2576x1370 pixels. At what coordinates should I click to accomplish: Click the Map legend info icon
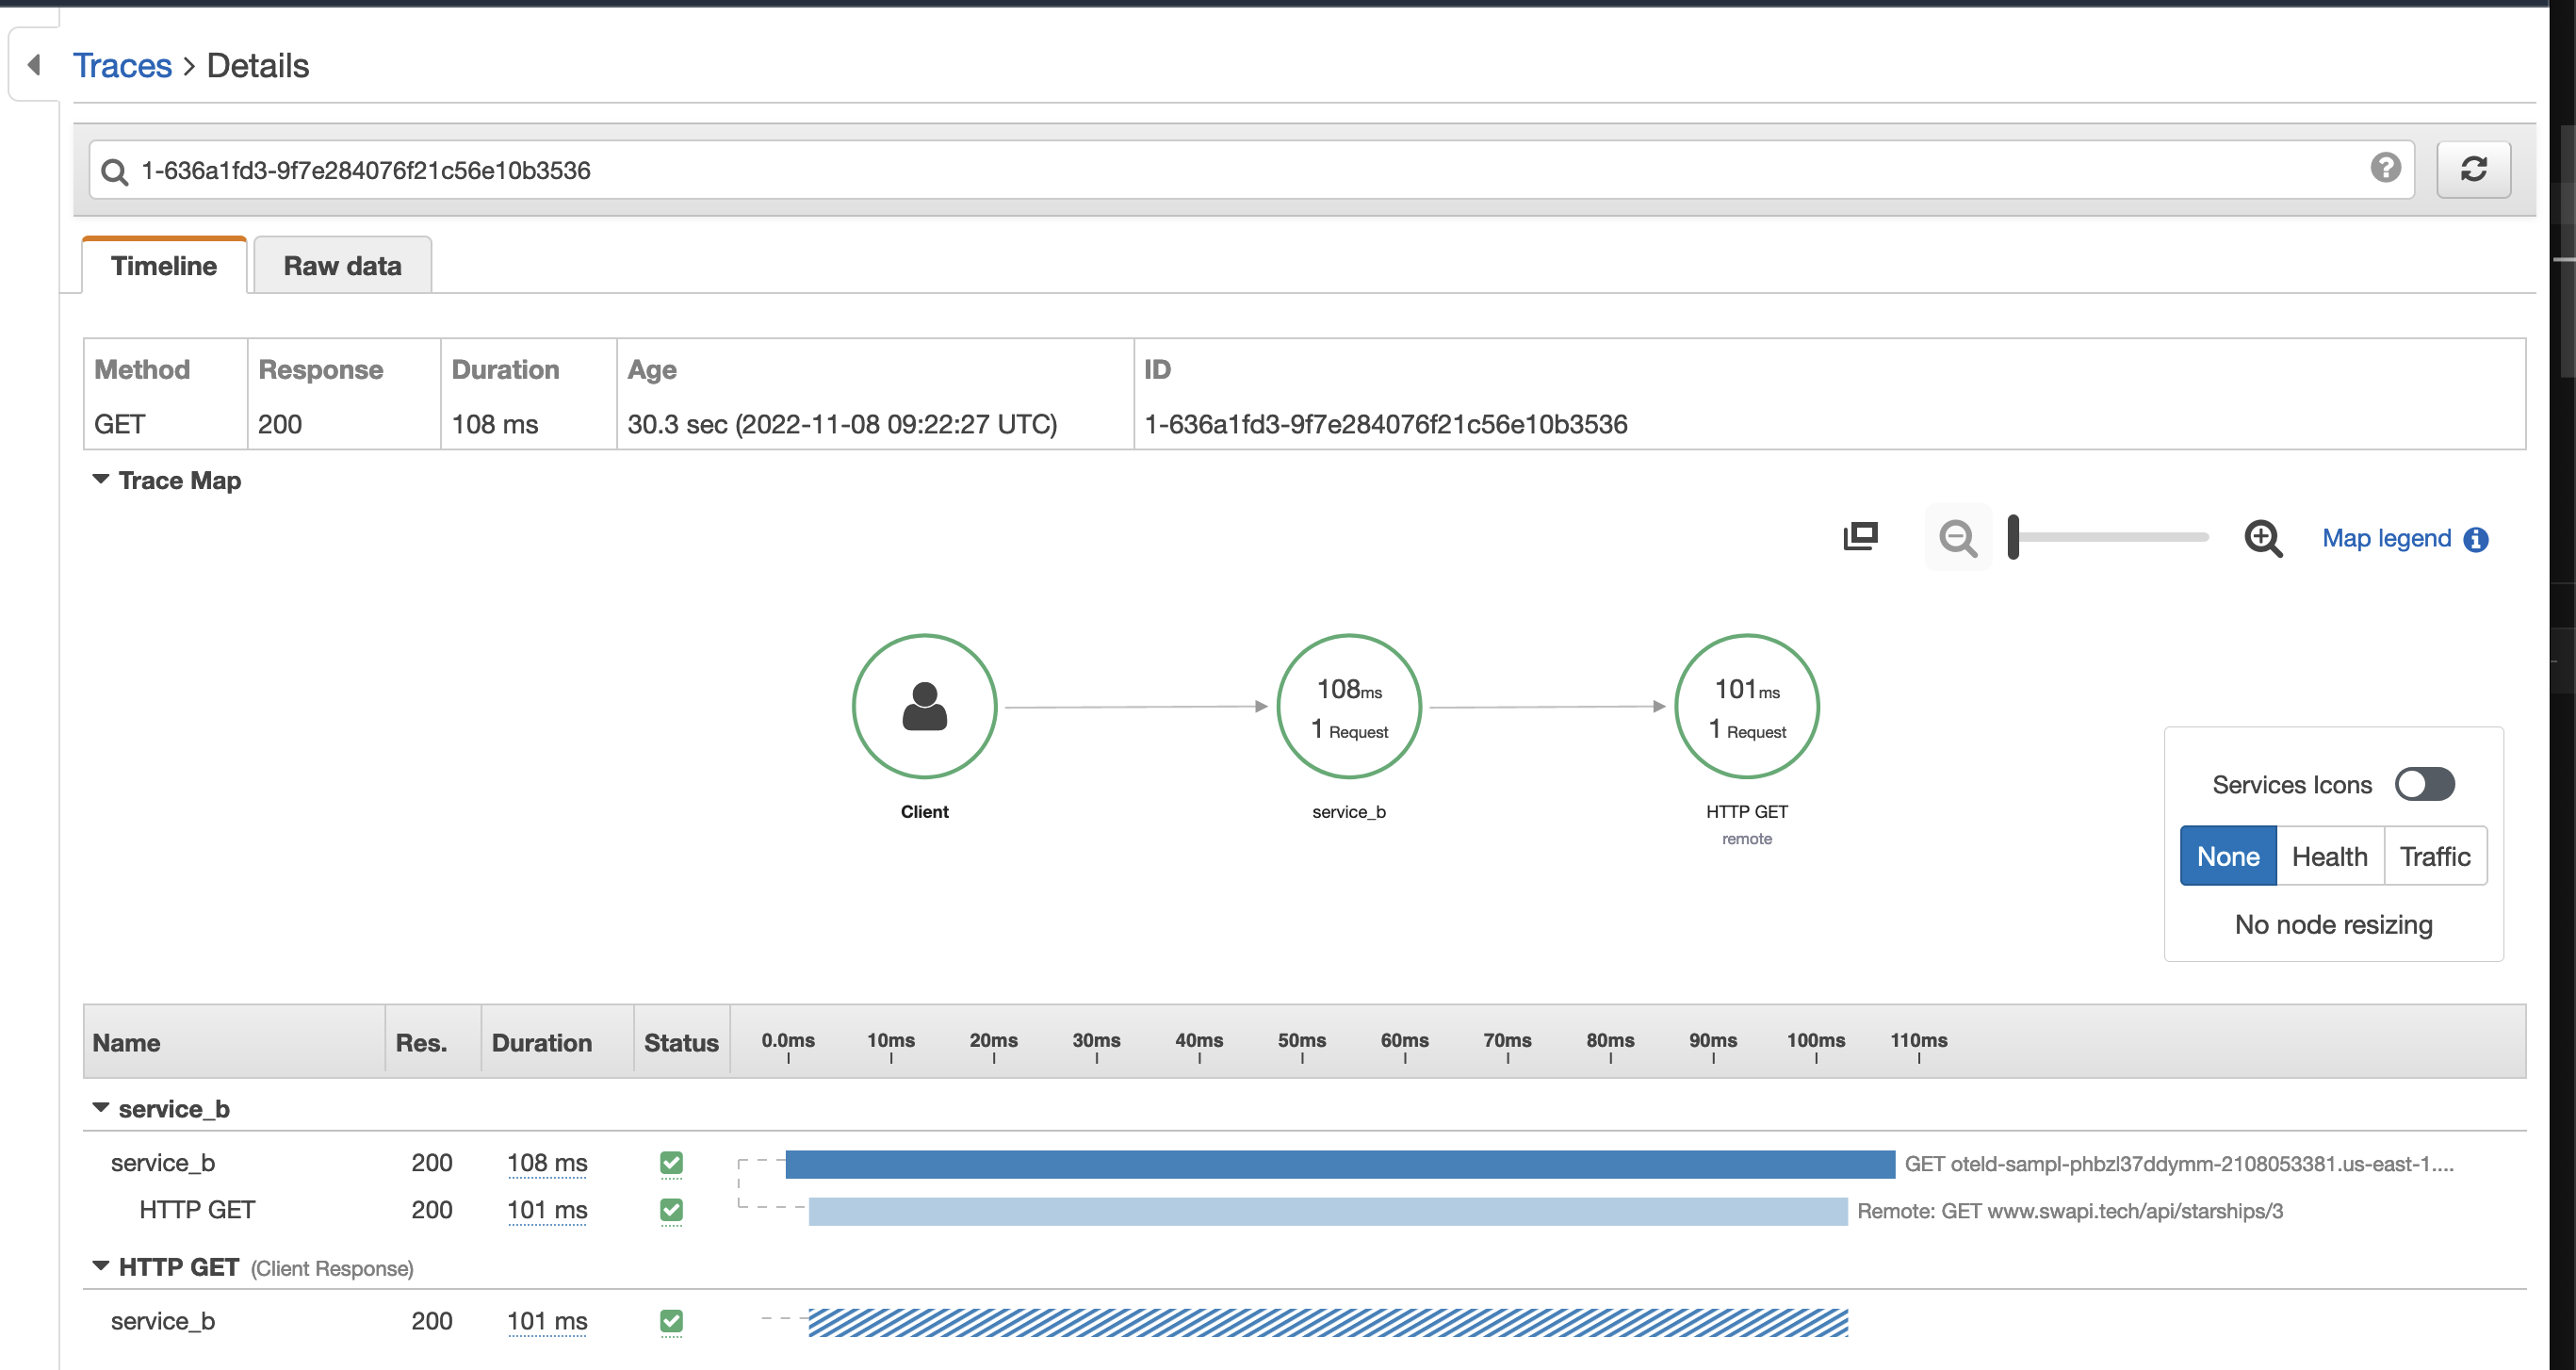pyautogui.click(x=2476, y=540)
